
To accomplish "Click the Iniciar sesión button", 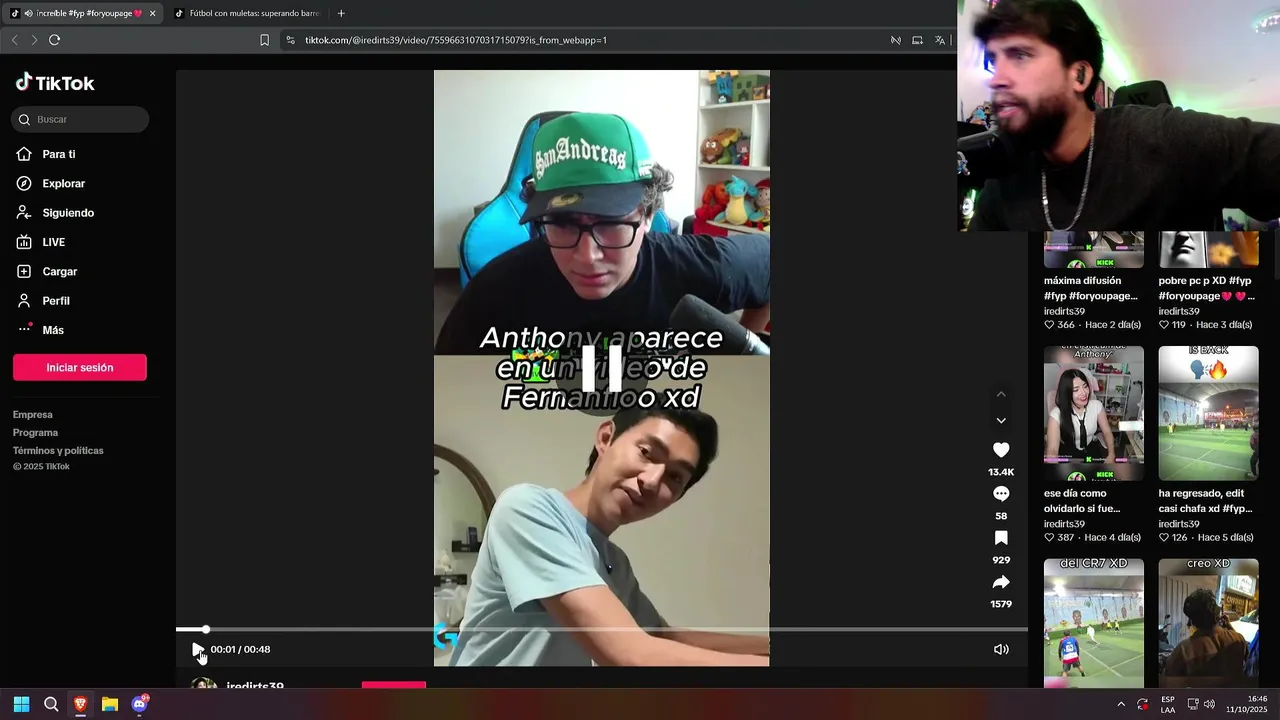I will click(x=80, y=367).
